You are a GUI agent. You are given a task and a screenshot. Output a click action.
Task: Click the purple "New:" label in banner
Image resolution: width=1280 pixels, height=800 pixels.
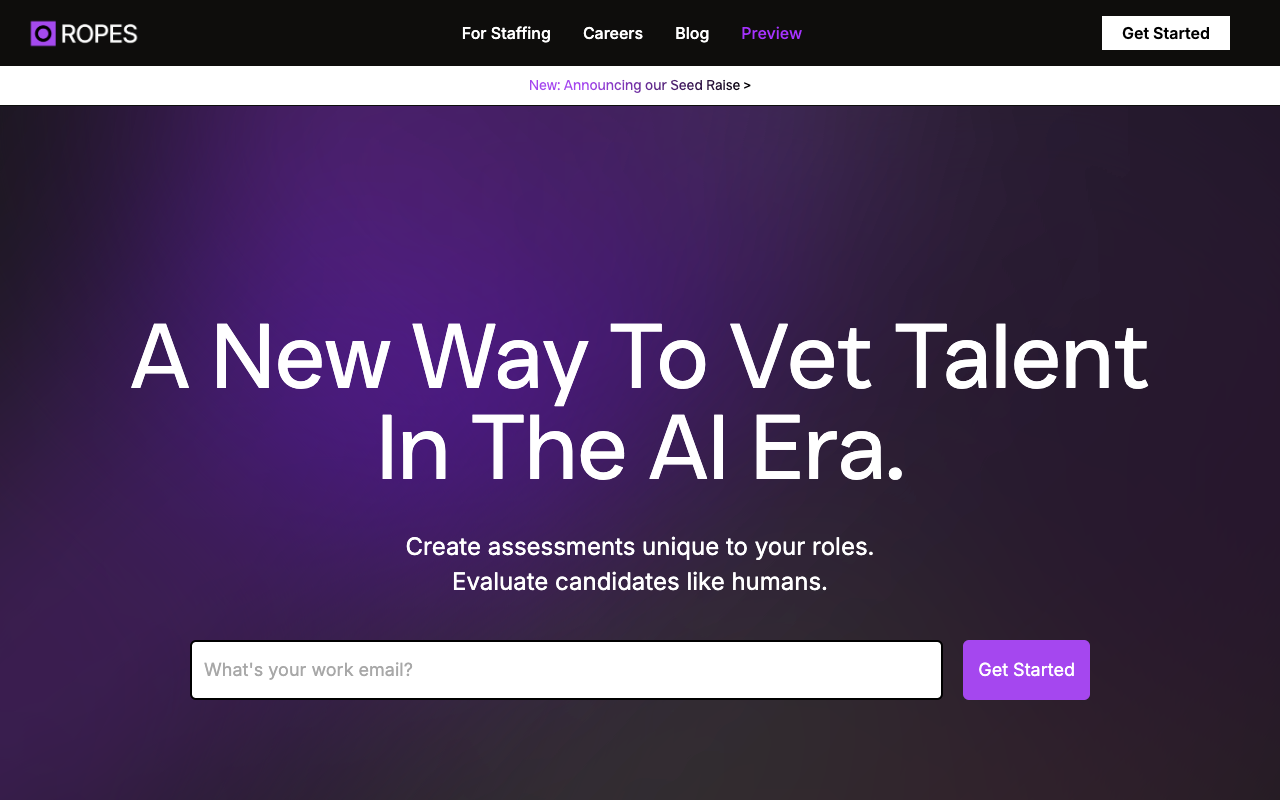[x=544, y=85]
